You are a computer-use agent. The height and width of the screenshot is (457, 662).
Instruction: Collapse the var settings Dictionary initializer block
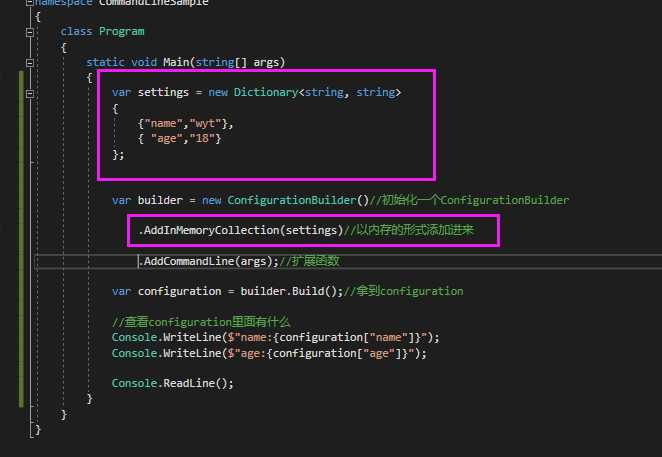coord(30,93)
